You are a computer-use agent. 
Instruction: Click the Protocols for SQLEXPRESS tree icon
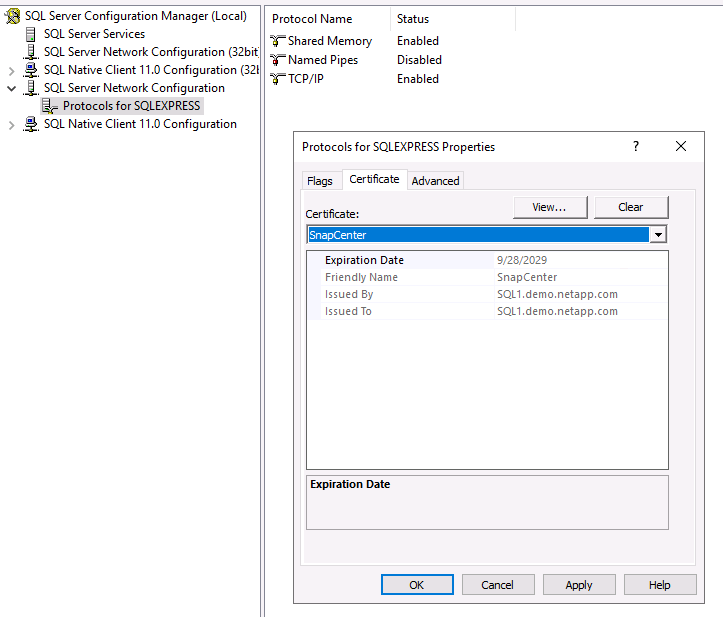tap(50, 106)
